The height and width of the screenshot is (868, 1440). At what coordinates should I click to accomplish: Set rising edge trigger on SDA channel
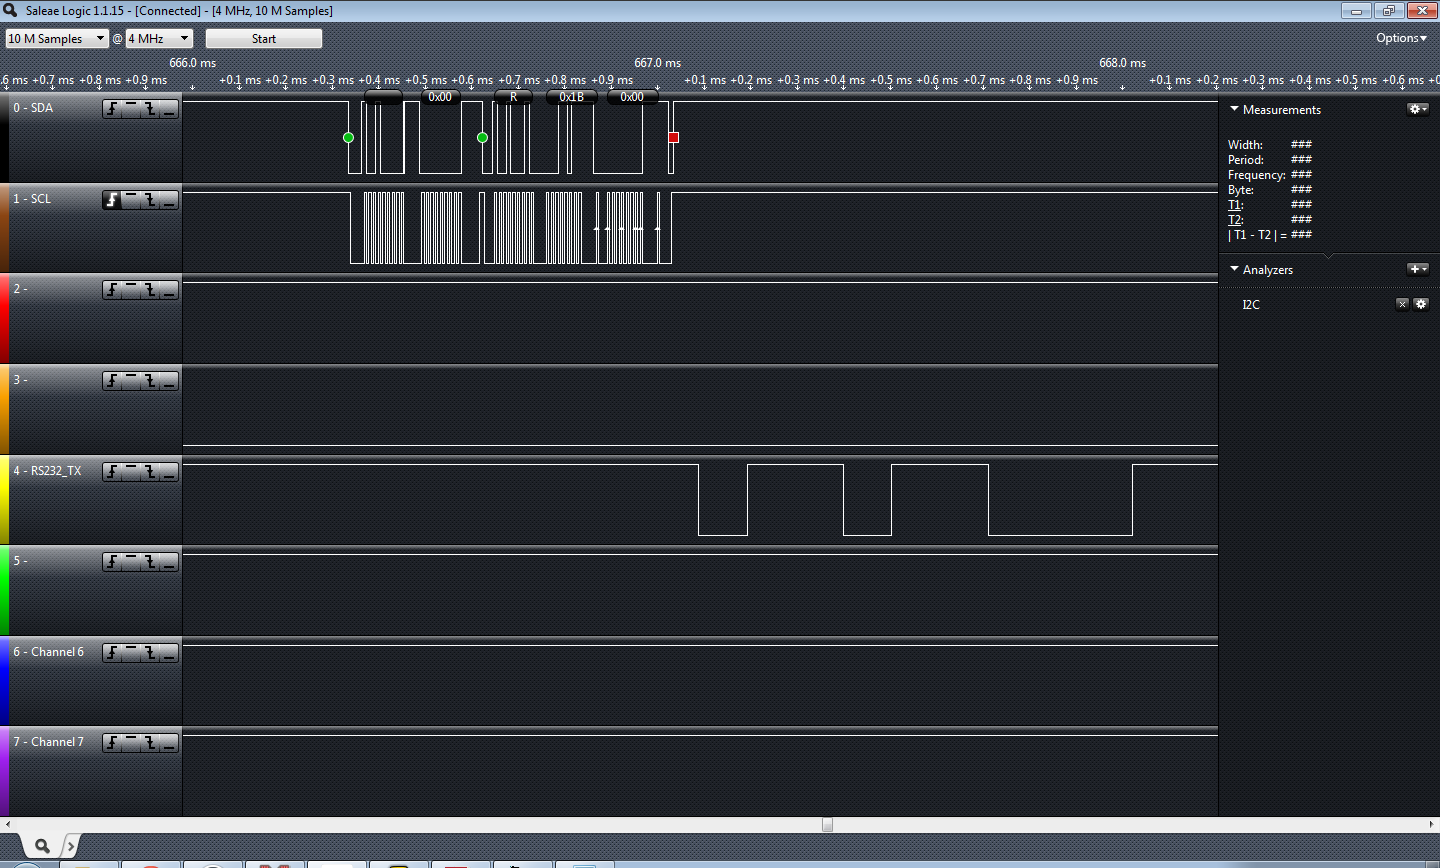click(x=112, y=109)
